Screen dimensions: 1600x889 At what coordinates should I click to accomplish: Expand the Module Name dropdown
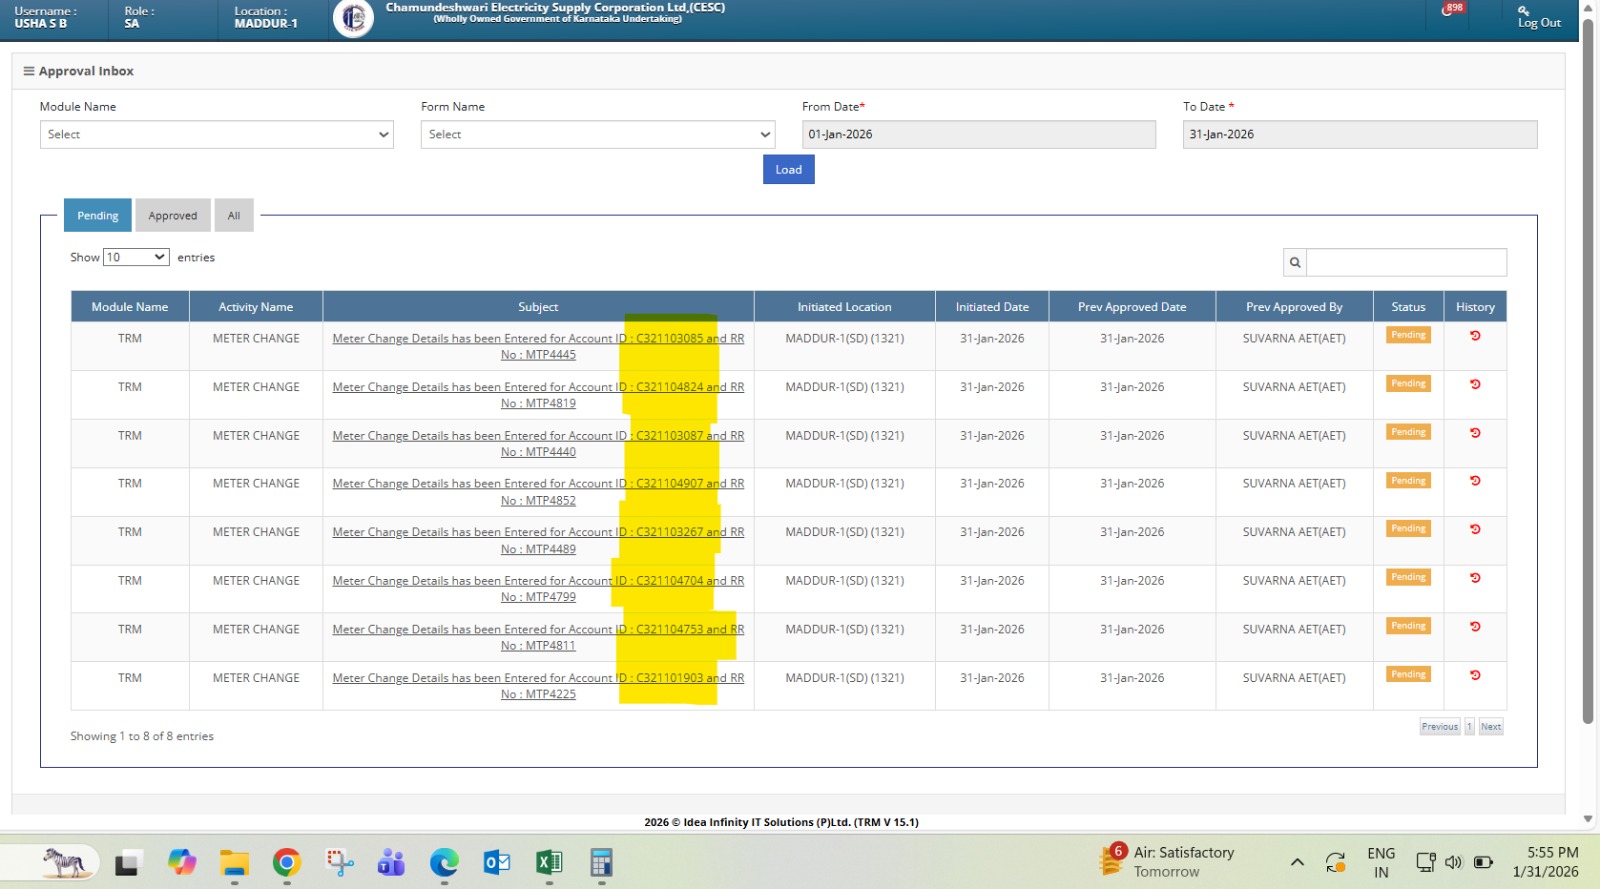tap(216, 135)
